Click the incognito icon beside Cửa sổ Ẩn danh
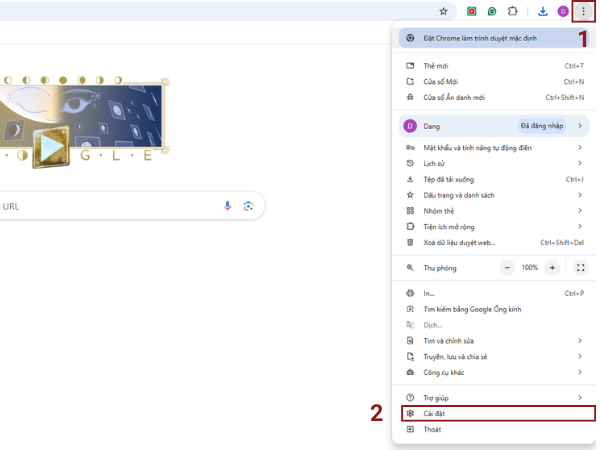Screen dimensions: 600x450 coord(410,97)
